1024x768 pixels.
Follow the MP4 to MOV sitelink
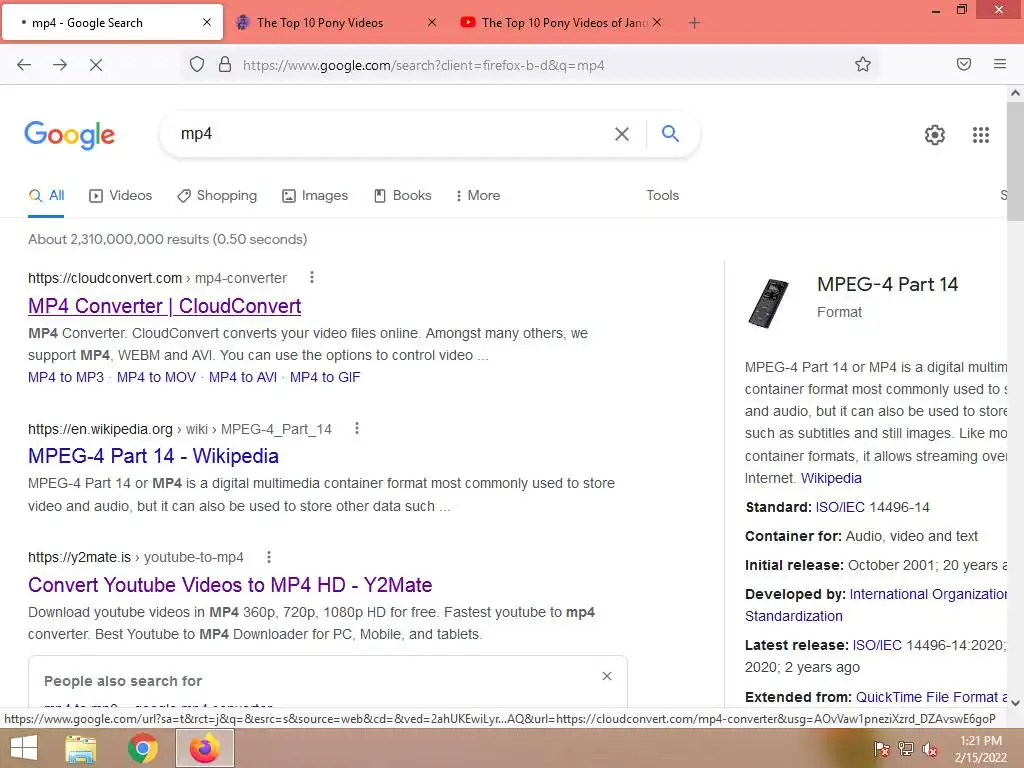click(156, 377)
